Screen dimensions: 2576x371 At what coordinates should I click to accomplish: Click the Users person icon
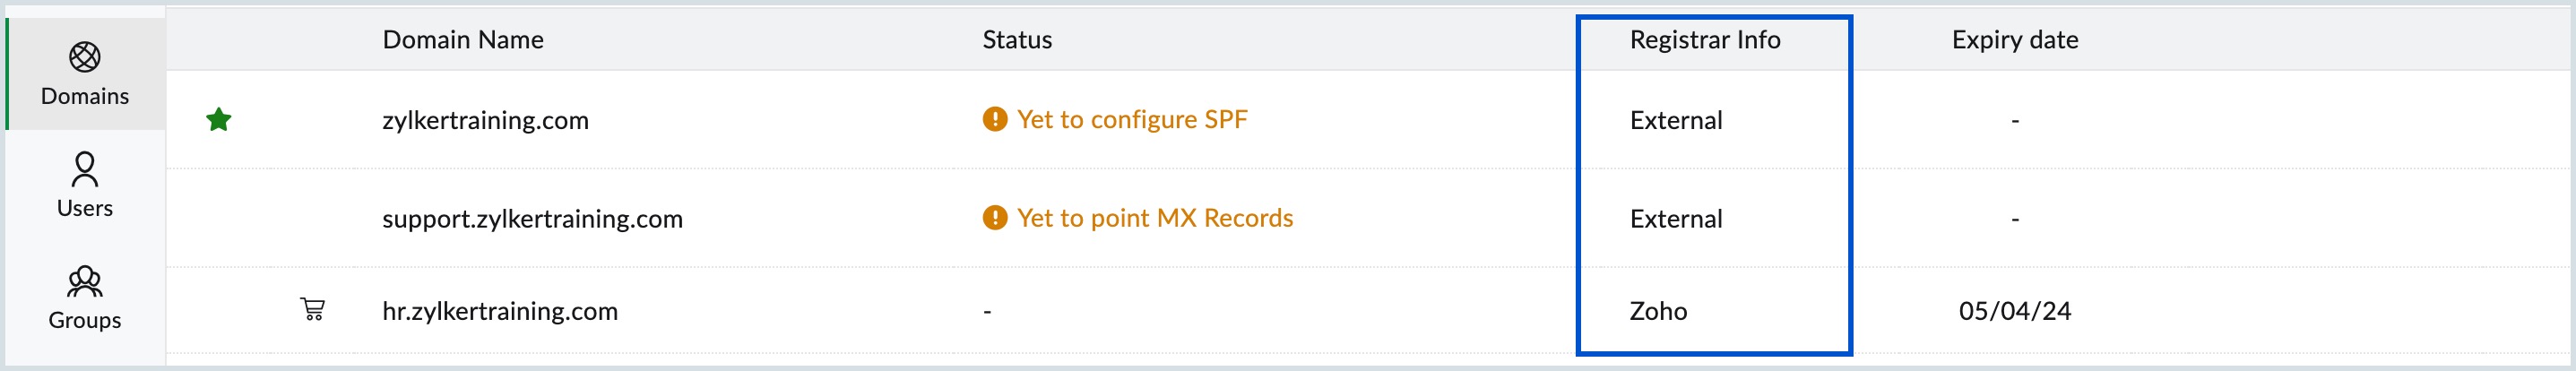[85, 169]
